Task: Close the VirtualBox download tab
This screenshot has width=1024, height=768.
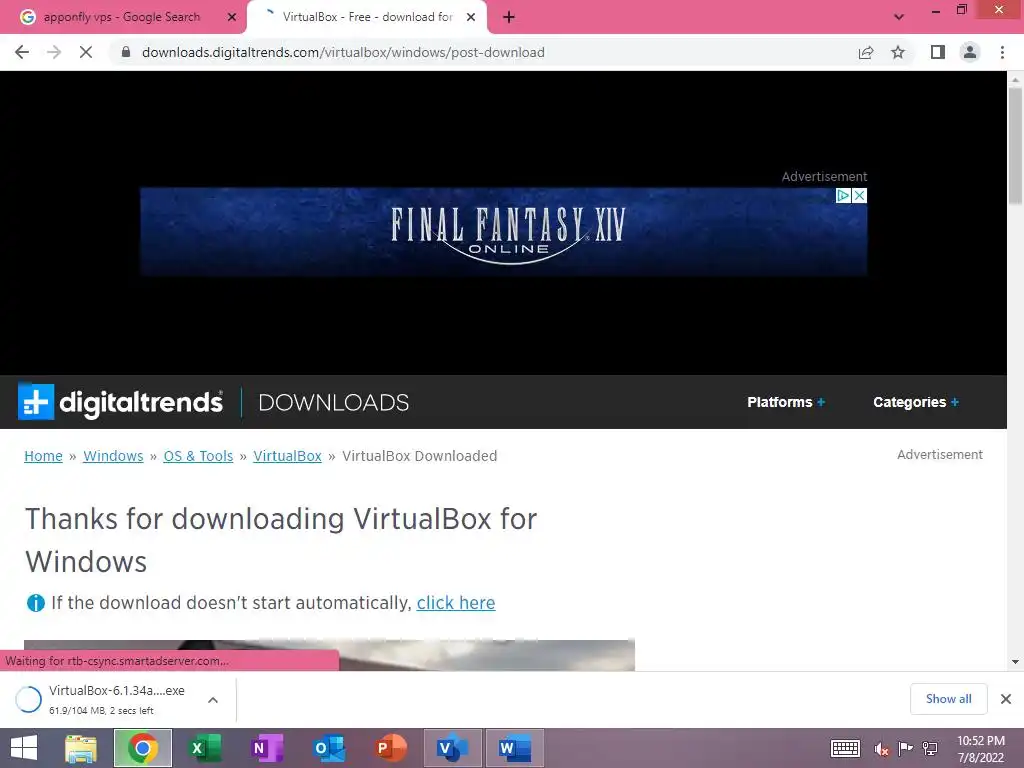Action: click(x=471, y=17)
